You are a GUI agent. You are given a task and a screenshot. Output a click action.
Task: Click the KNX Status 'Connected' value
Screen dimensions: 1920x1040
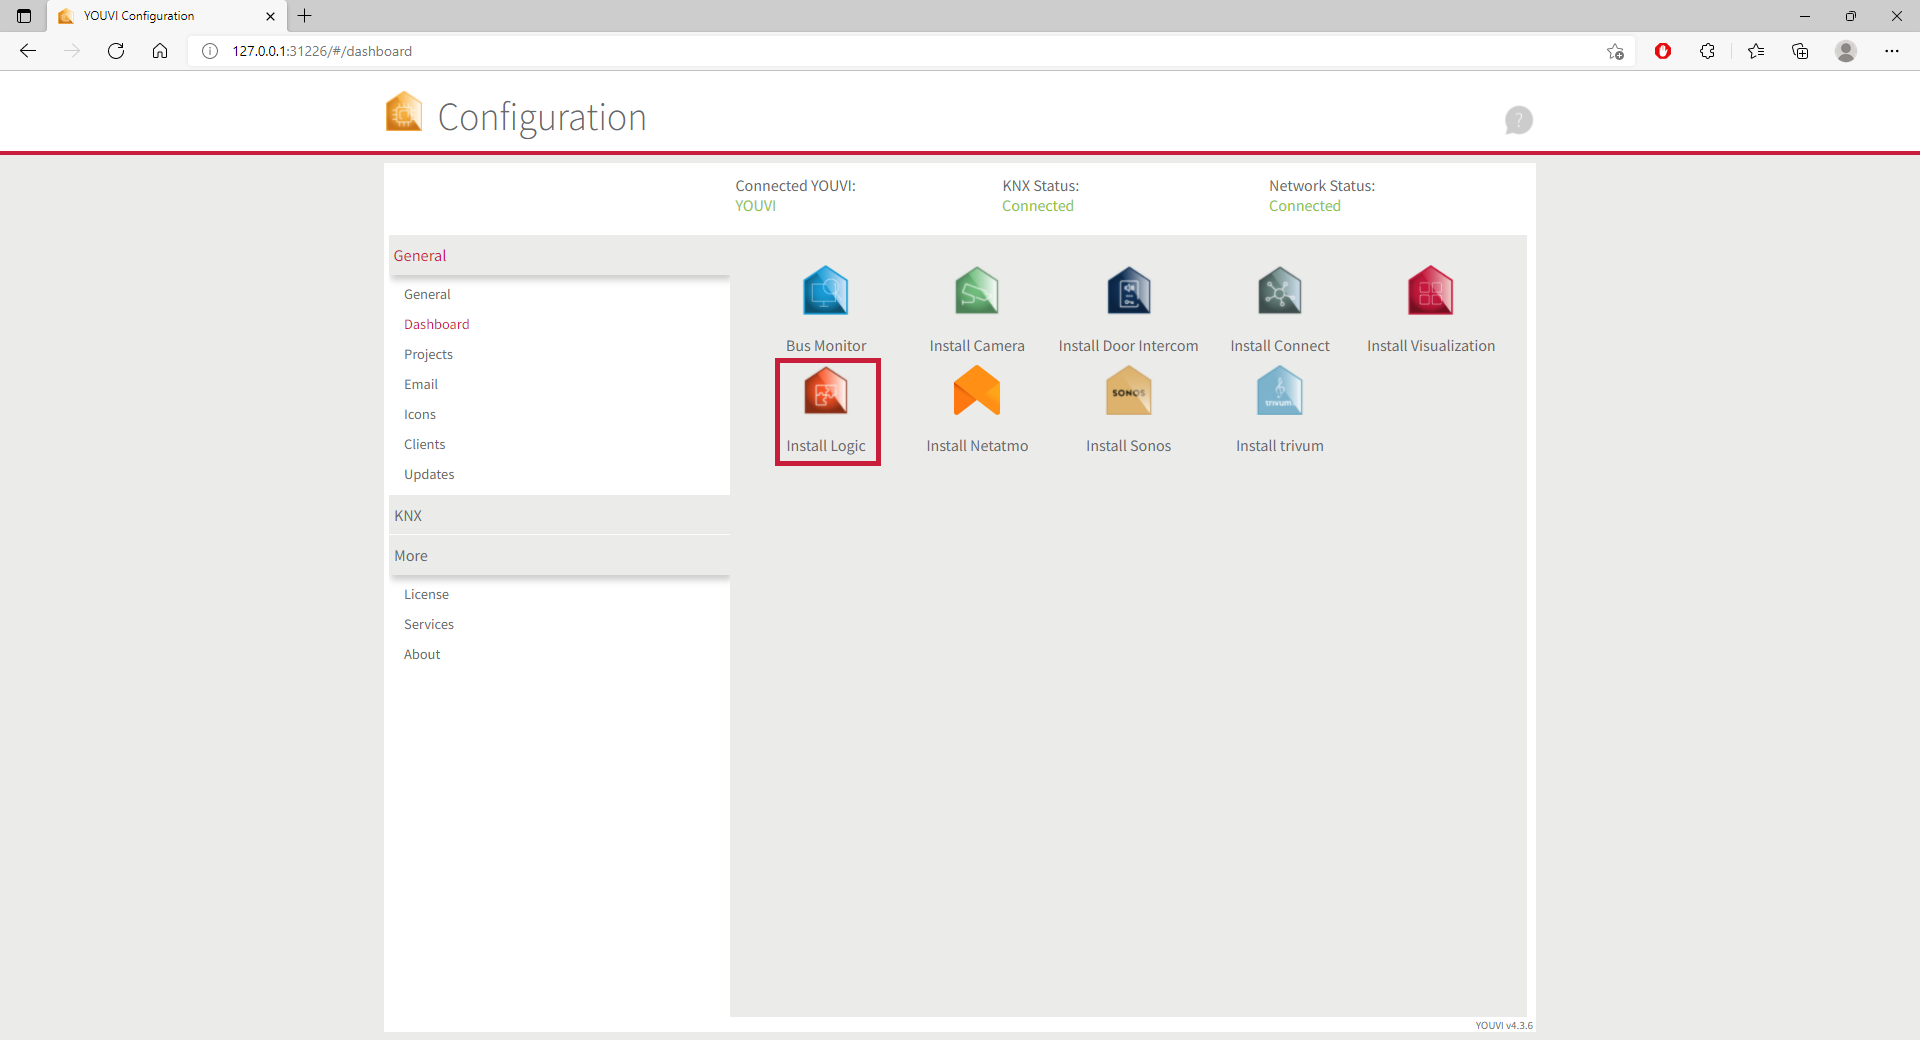click(x=1038, y=206)
